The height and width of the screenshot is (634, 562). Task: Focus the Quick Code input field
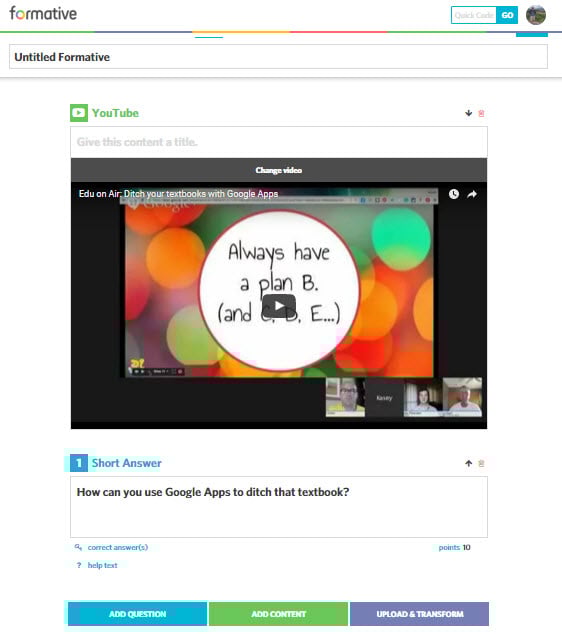pos(474,15)
